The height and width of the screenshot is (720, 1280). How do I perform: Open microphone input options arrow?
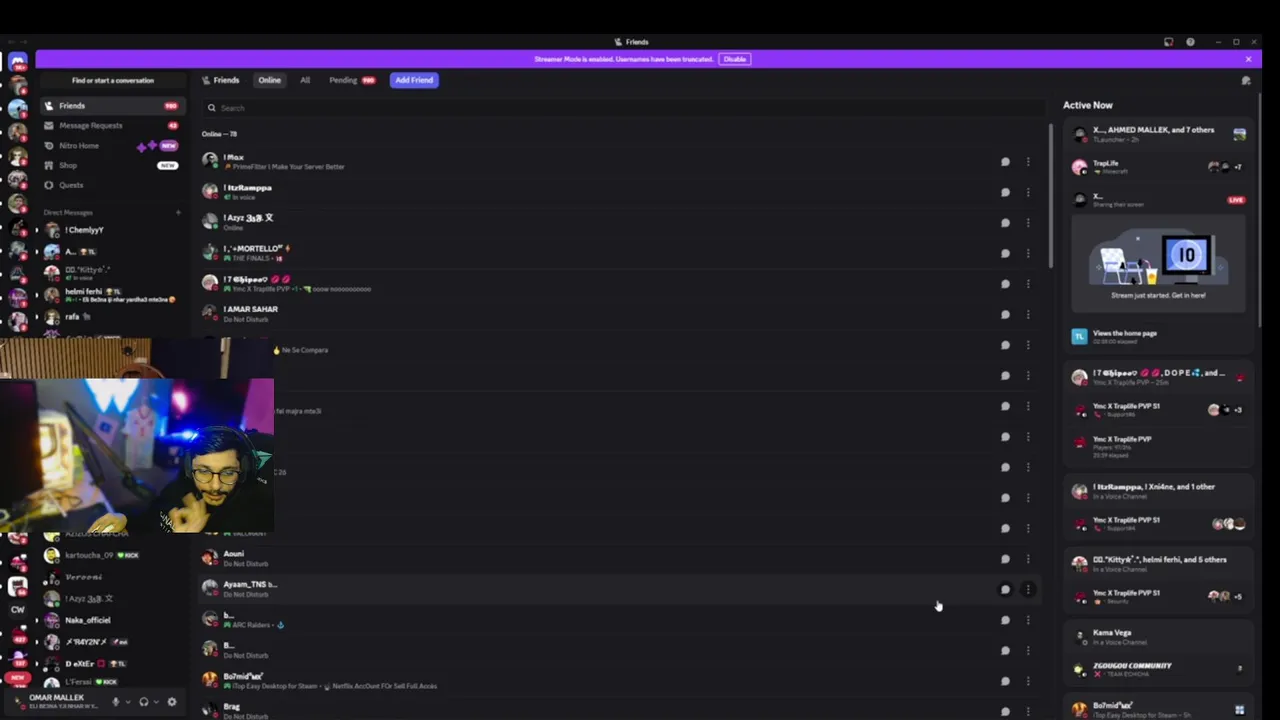pos(127,702)
